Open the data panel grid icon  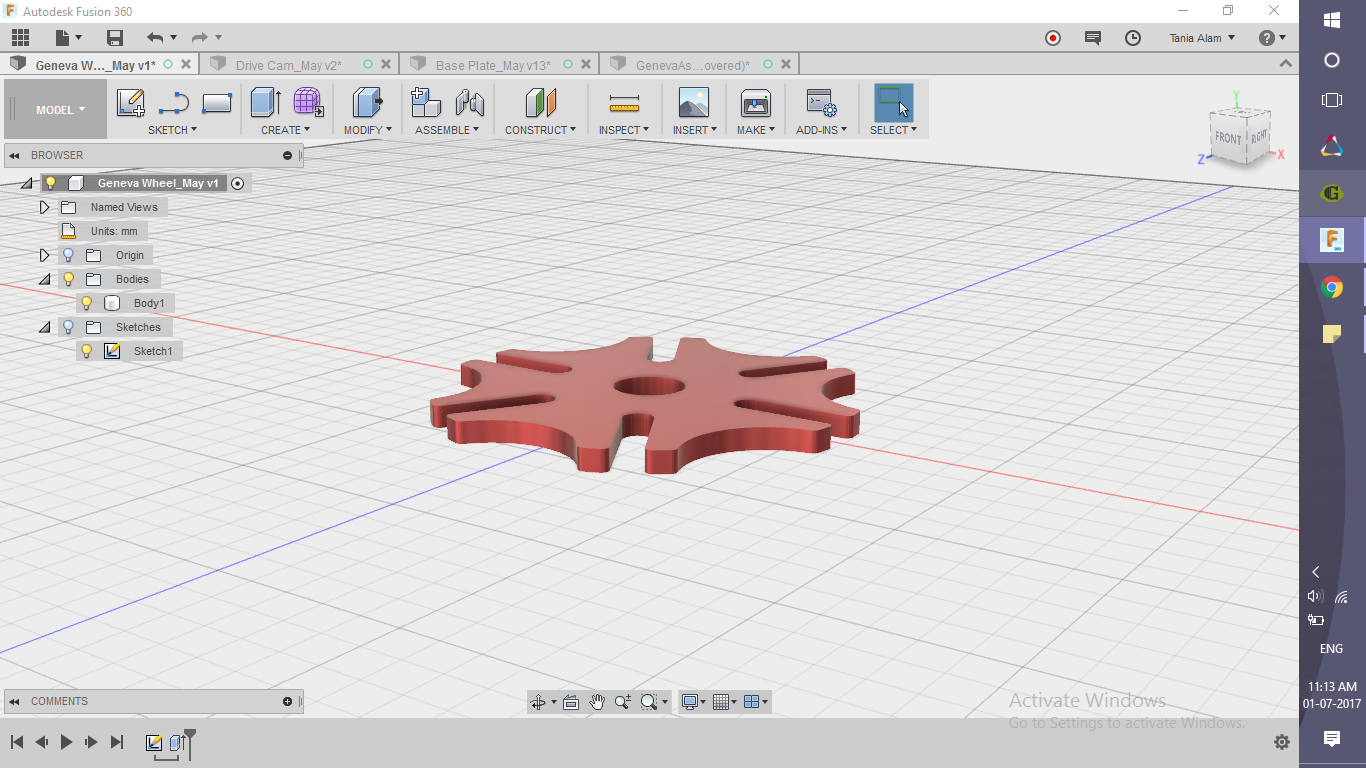(20, 38)
